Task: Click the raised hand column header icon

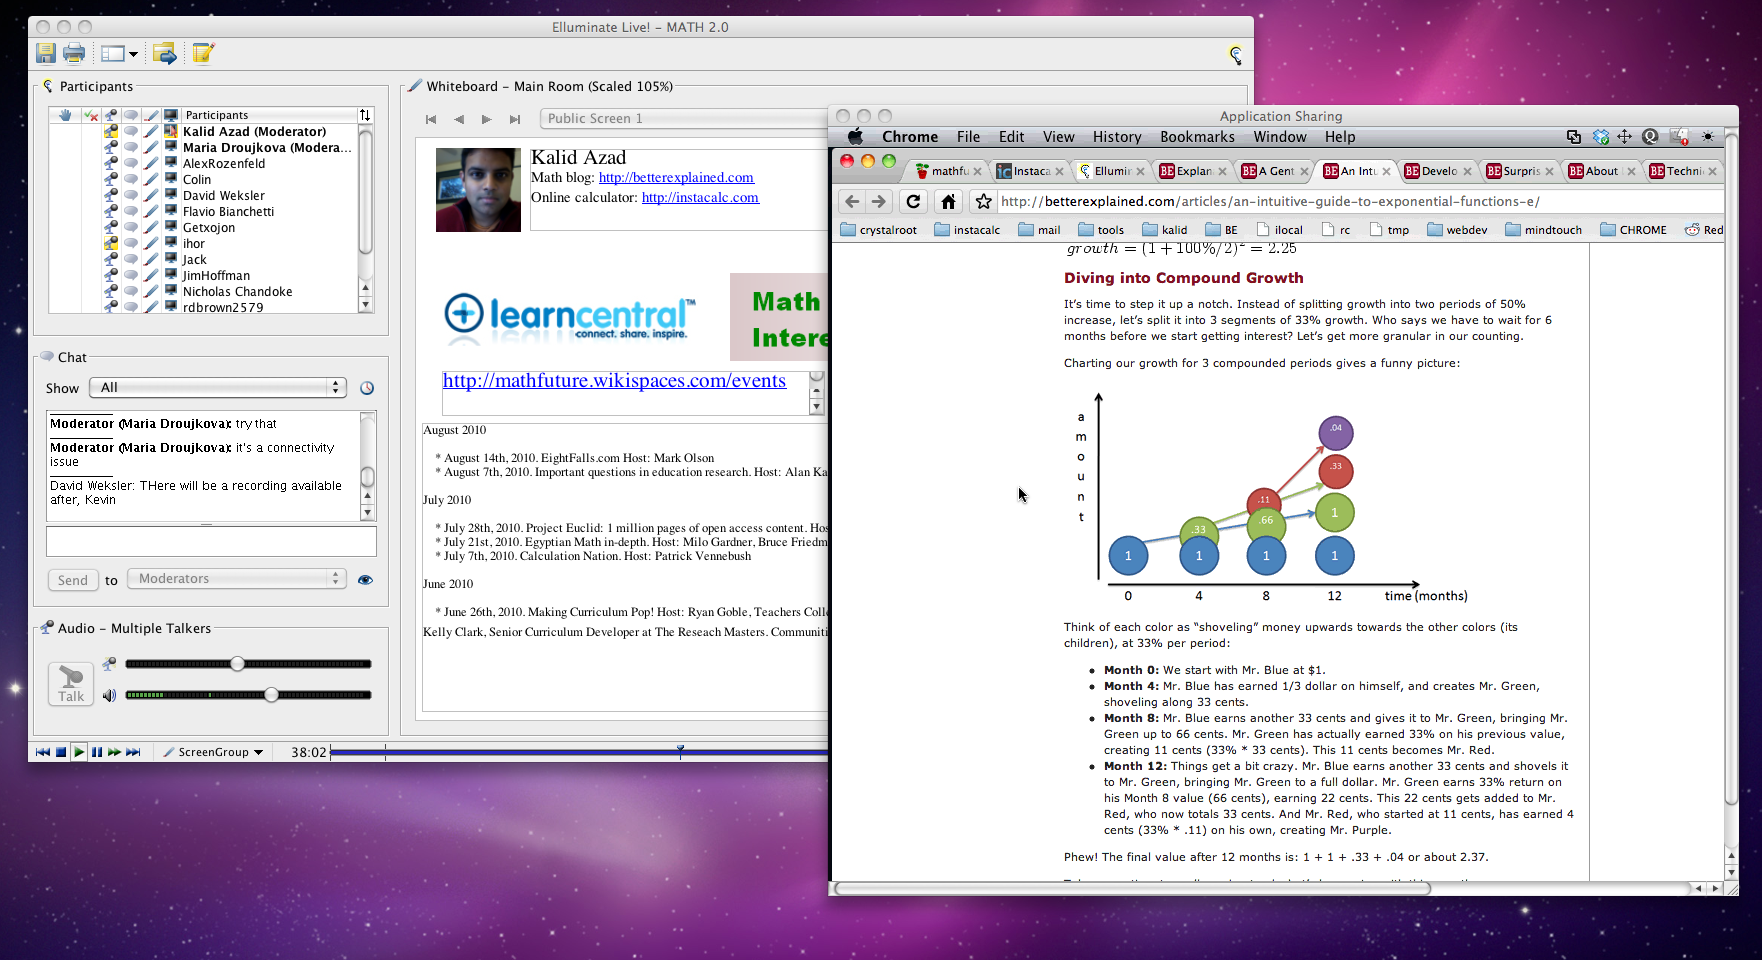Action: pyautogui.click(x=65, y=115)
